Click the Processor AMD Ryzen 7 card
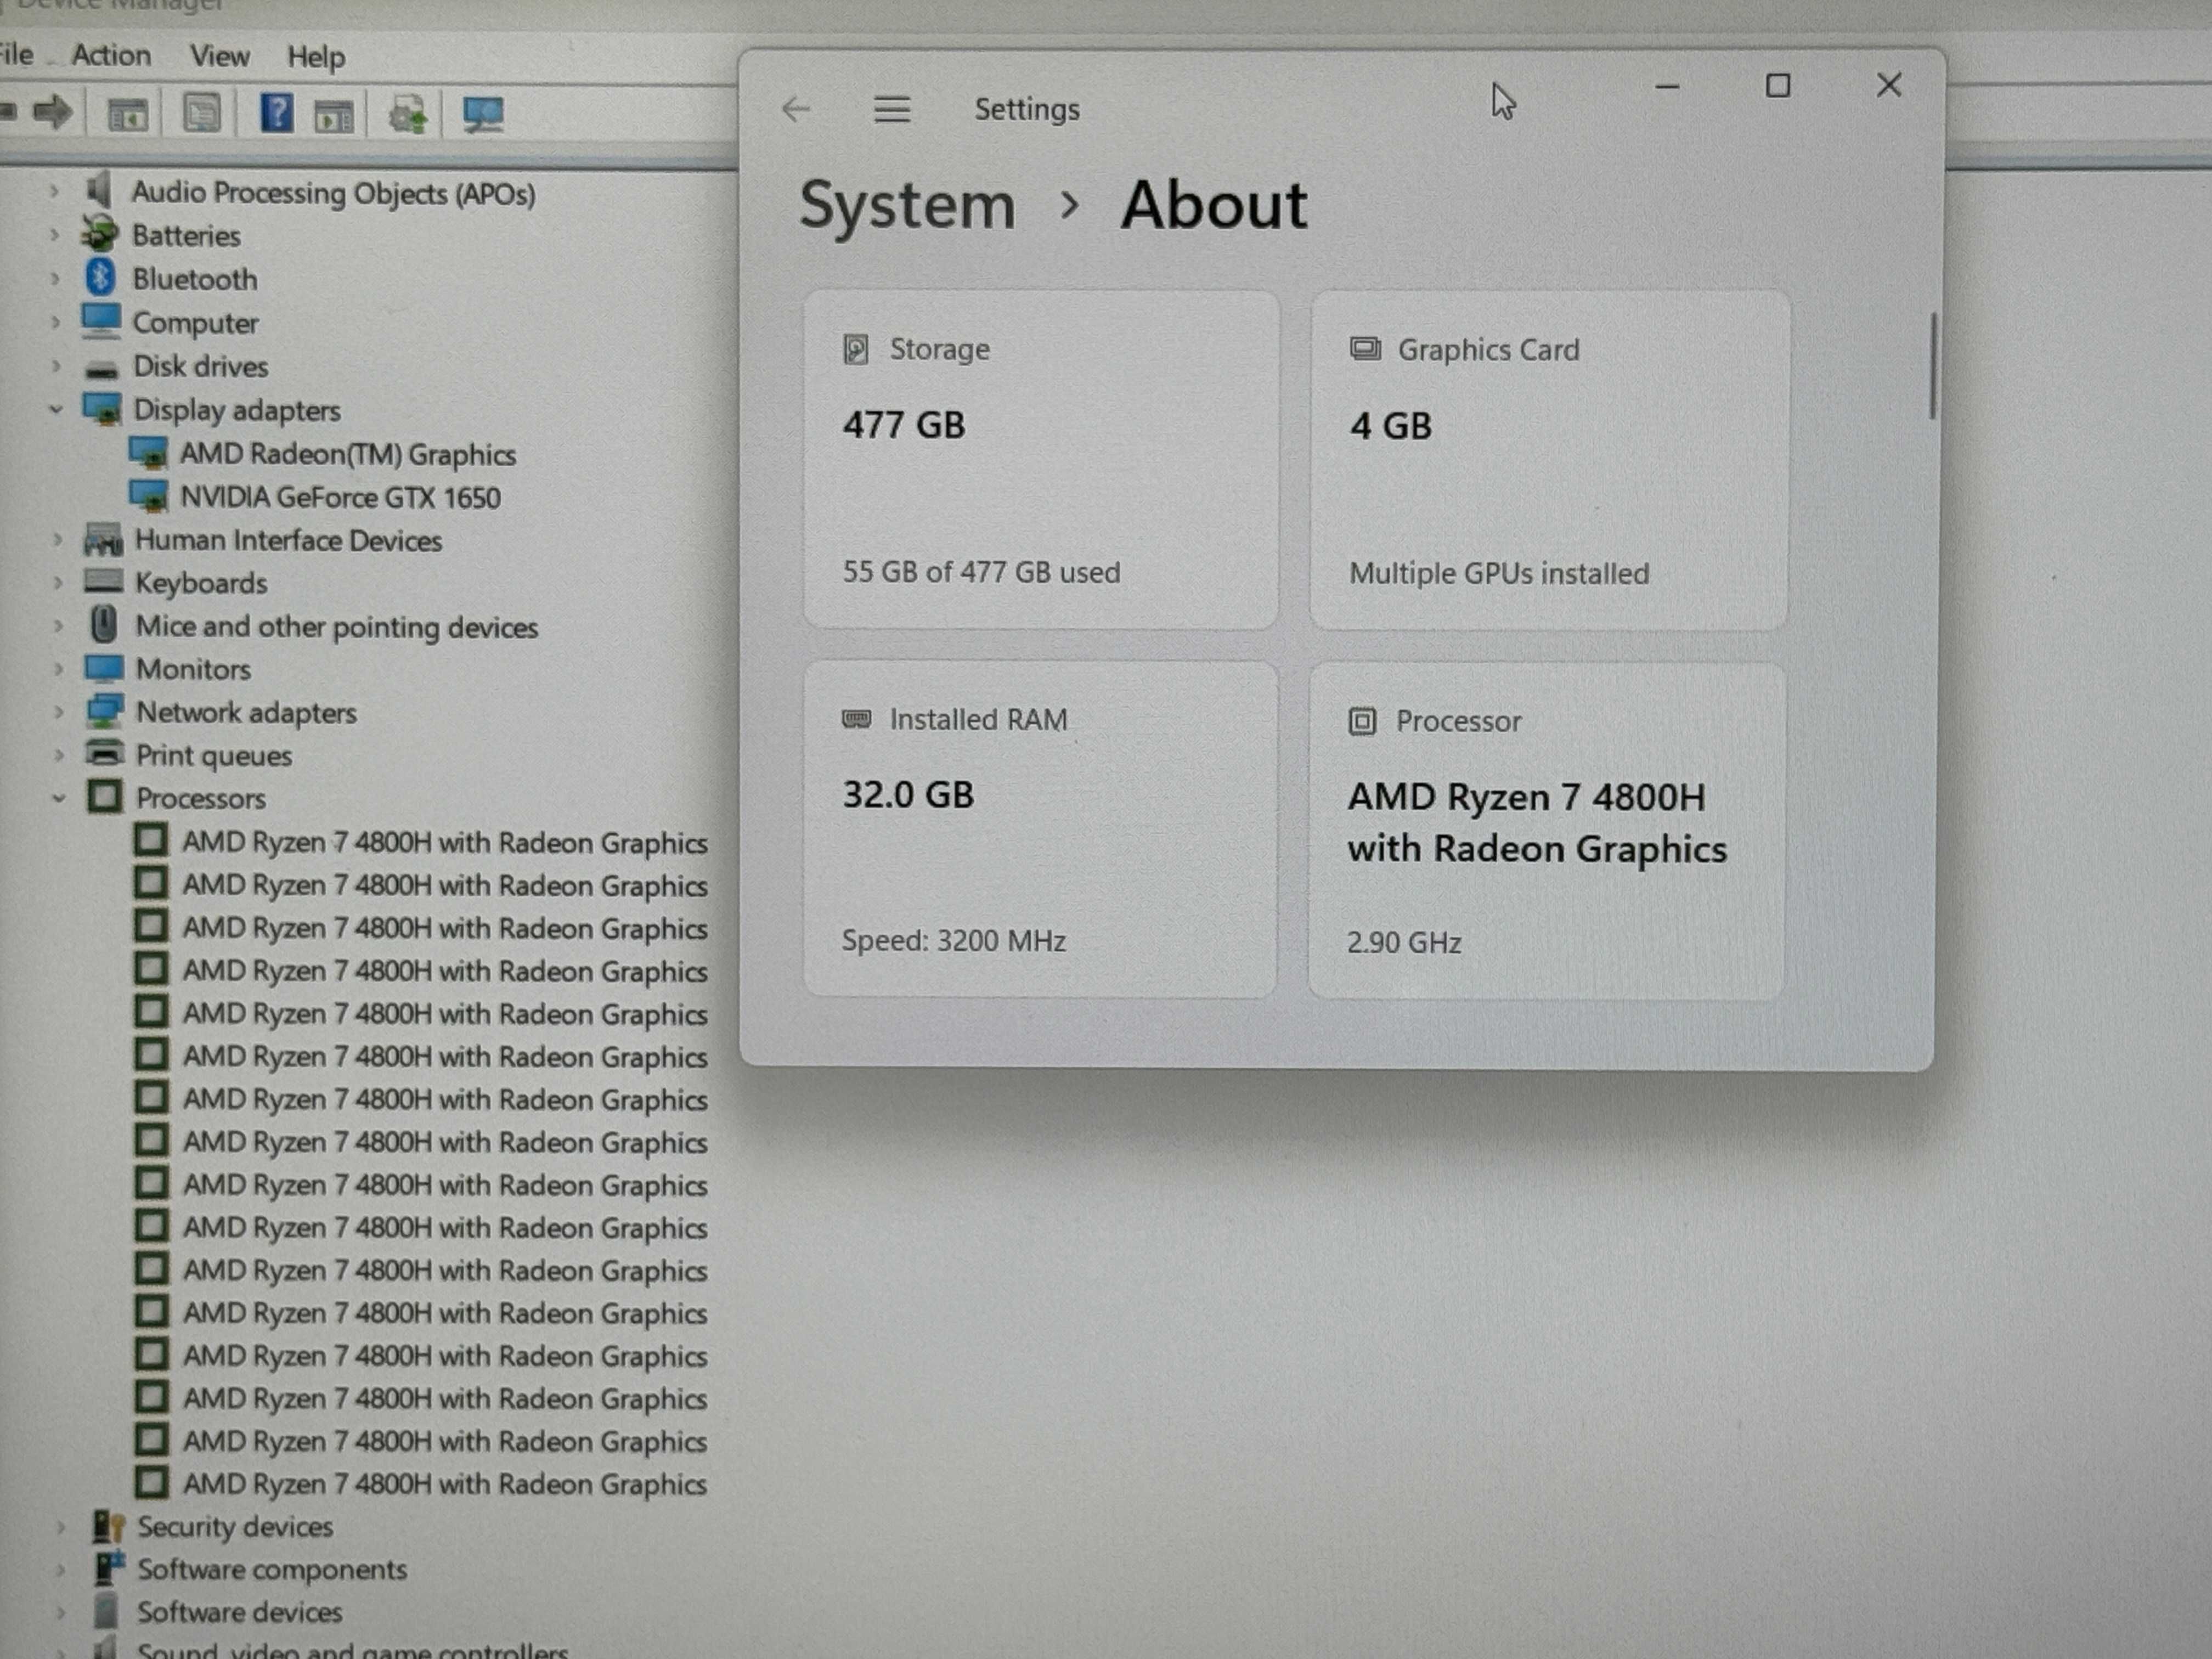The image size is (2212, 1659). point(1546,830)
